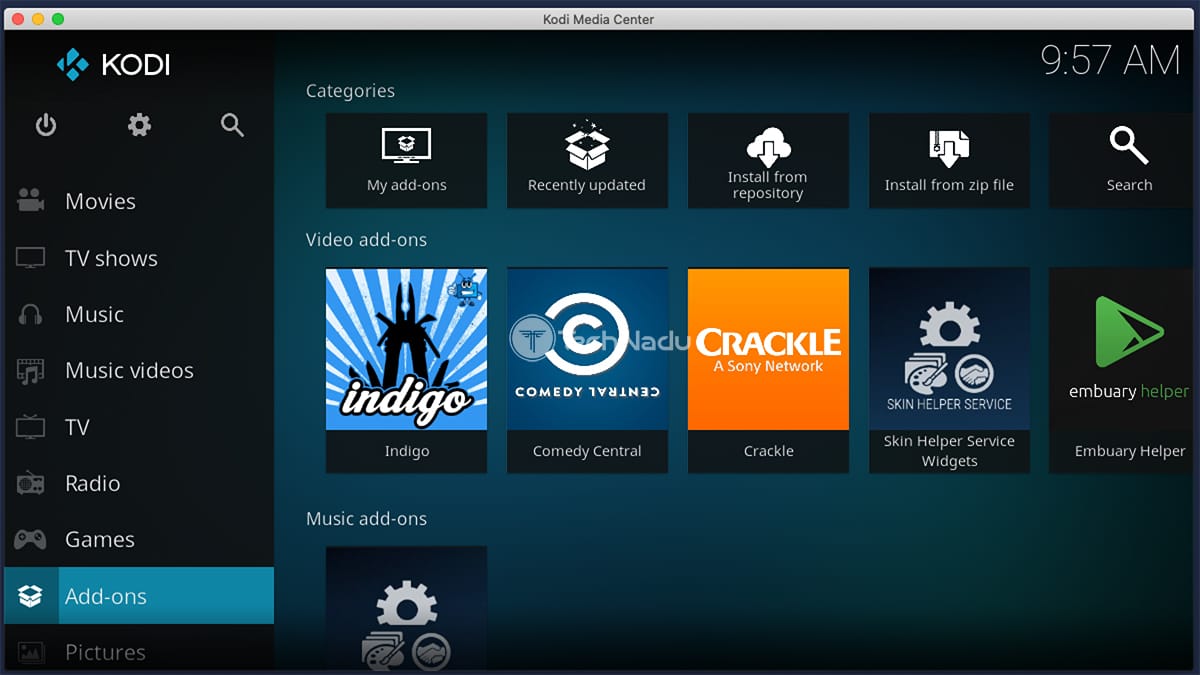
Task: Click the Games controller icon
Action: (x=31, y=540)
